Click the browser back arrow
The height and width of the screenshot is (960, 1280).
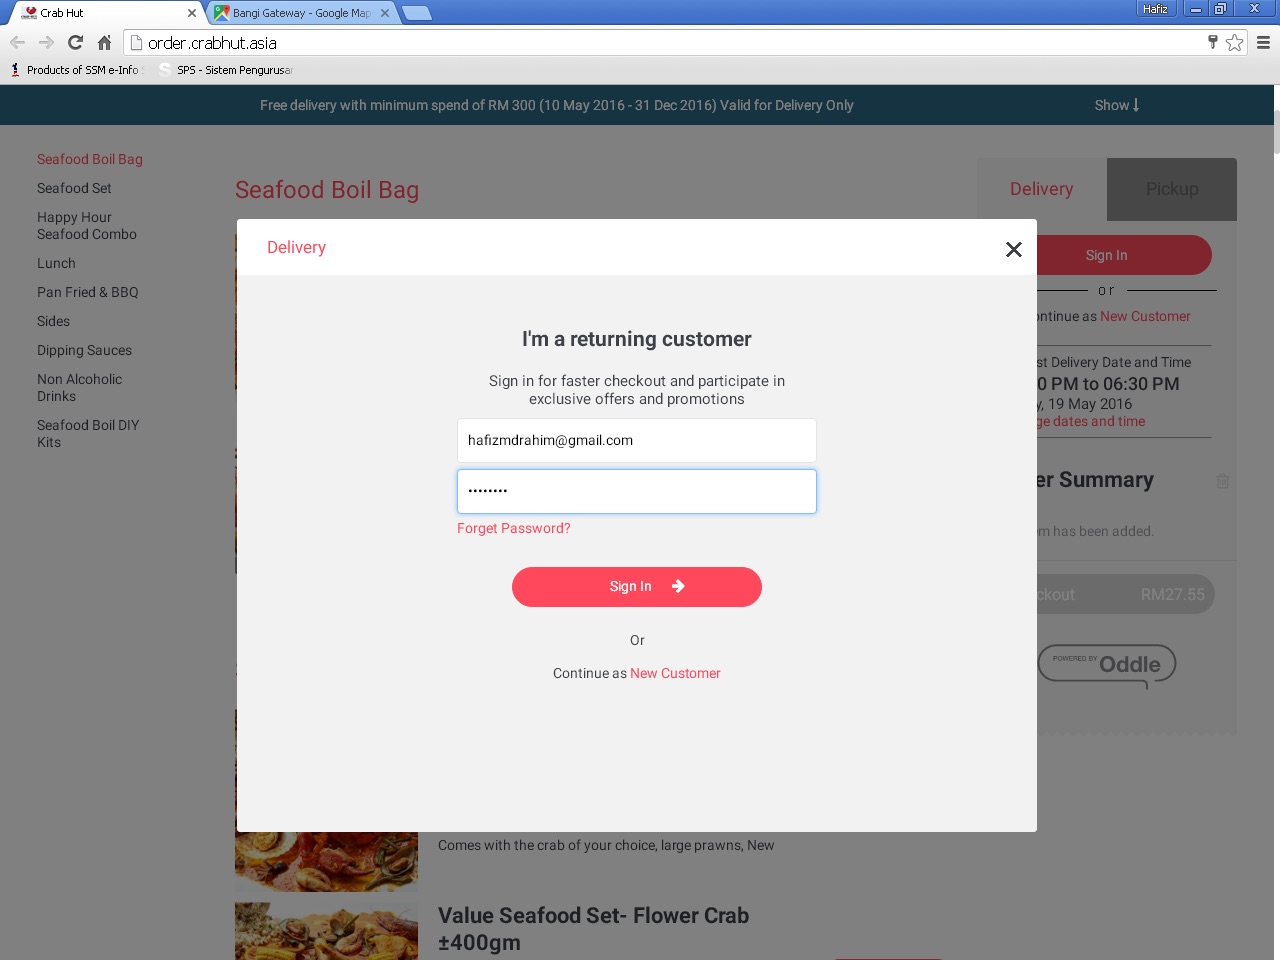click(x=17, y=42)
